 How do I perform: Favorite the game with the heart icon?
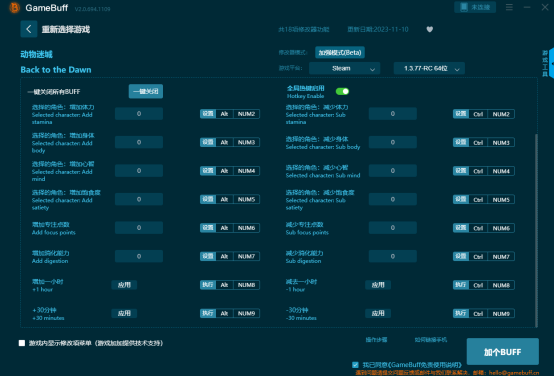click(430, 29)
